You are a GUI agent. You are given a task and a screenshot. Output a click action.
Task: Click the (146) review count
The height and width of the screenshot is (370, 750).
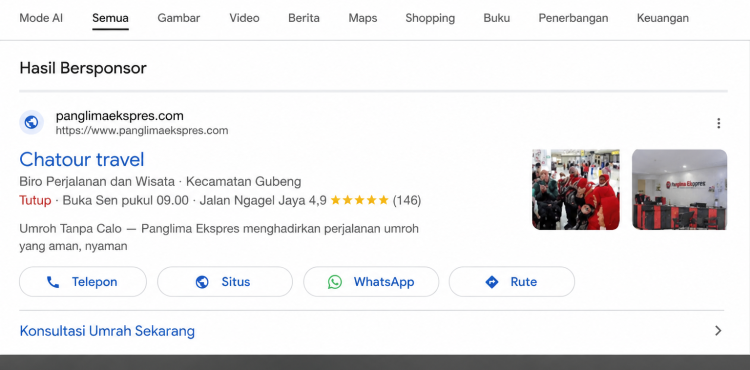pos(407,200)
